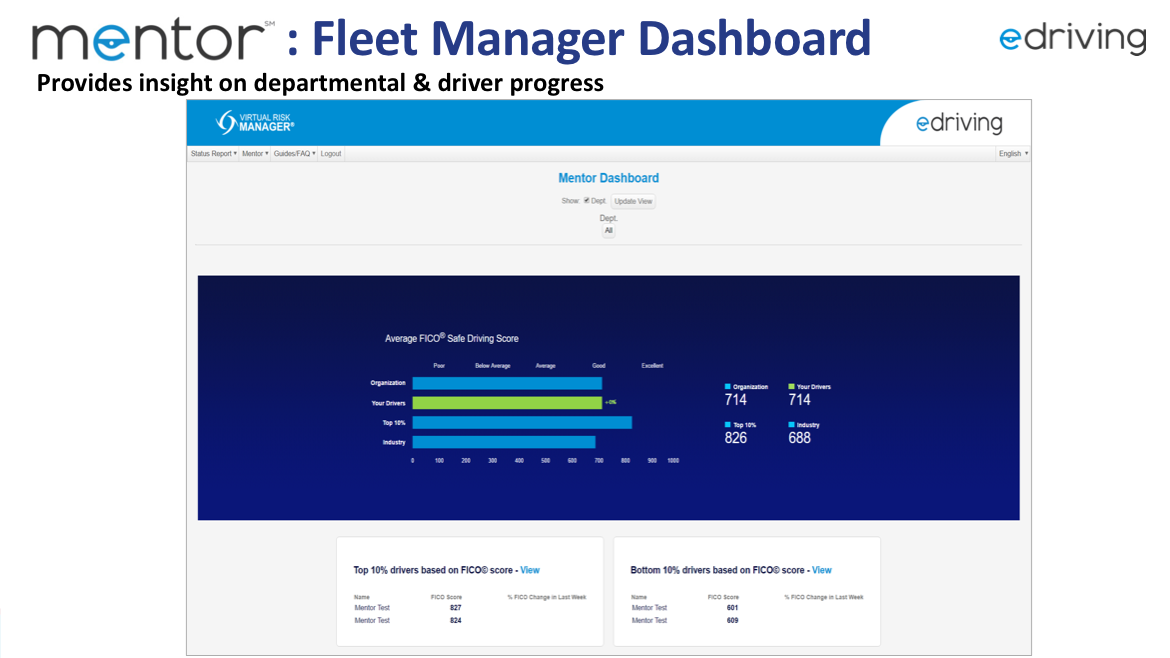This screenshot has width=1170, height=658.
Task: Click the FICO Score 609 cell
Action: [732, 621]
